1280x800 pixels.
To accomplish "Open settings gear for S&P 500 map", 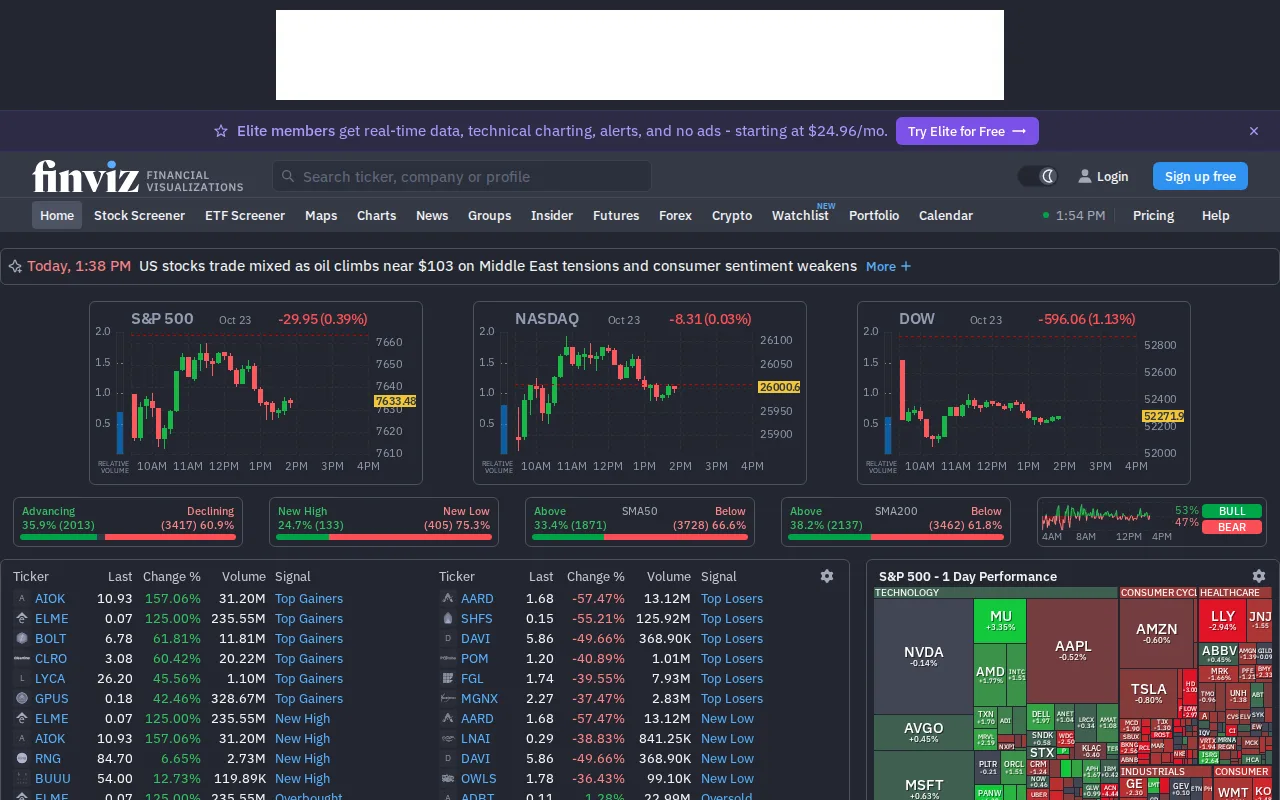I will coord(1259,576).
